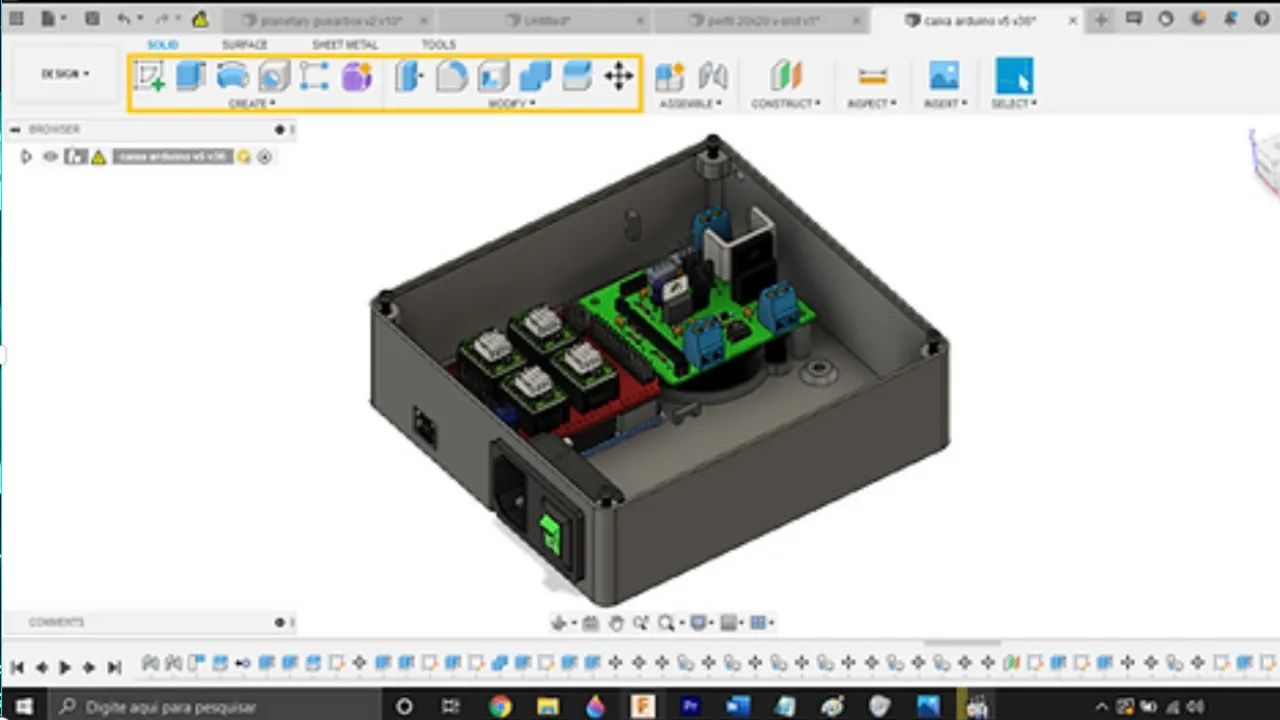Click the Extrude tool icon
The width and height of the screenshot is (1280, 720).
click(x=191, y=77)
